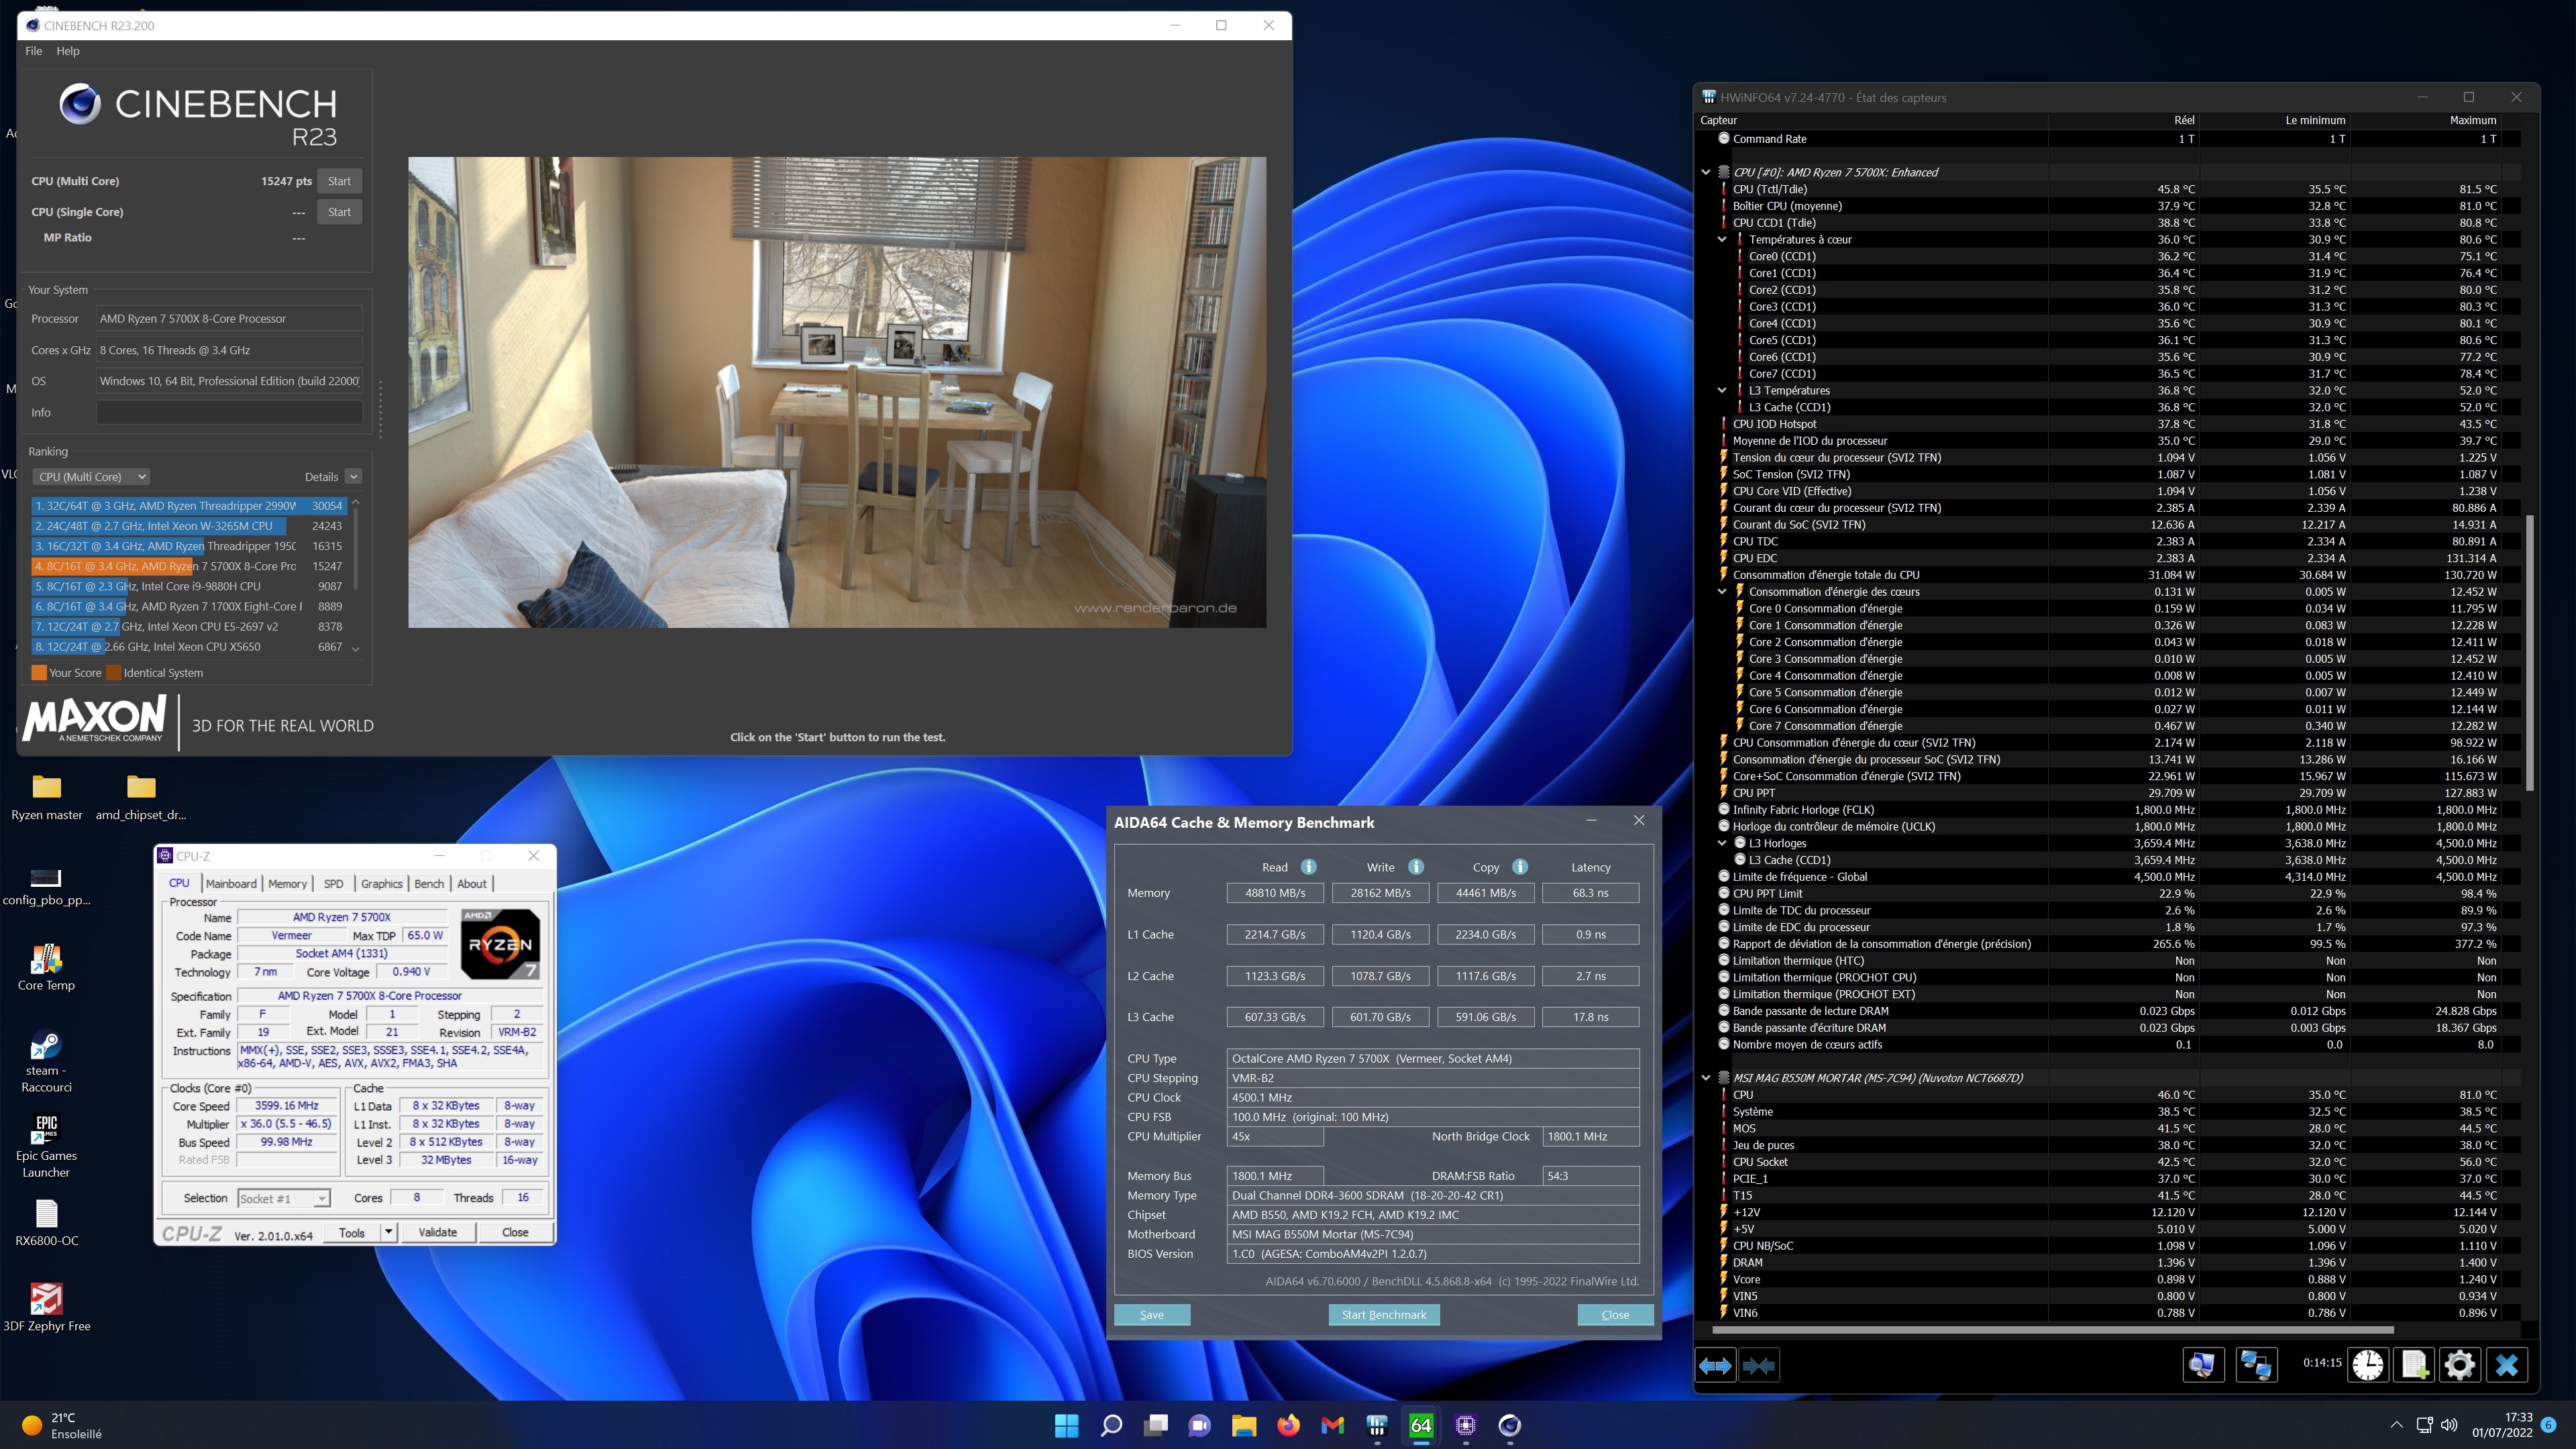Click the HWiNFO collapse columns arrows icon
This screenshot has height=1449, width=2576.
[x=1759, y=1365]
